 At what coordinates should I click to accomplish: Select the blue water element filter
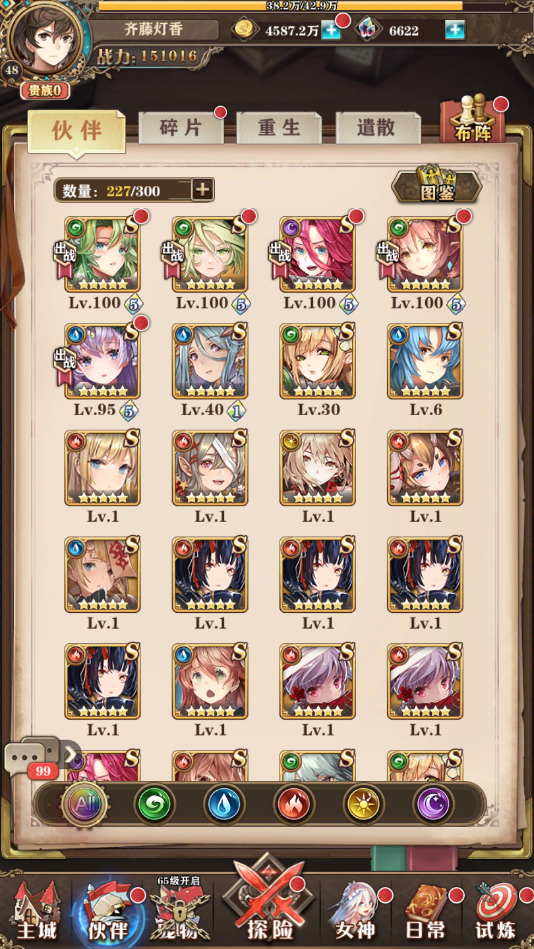224,804
